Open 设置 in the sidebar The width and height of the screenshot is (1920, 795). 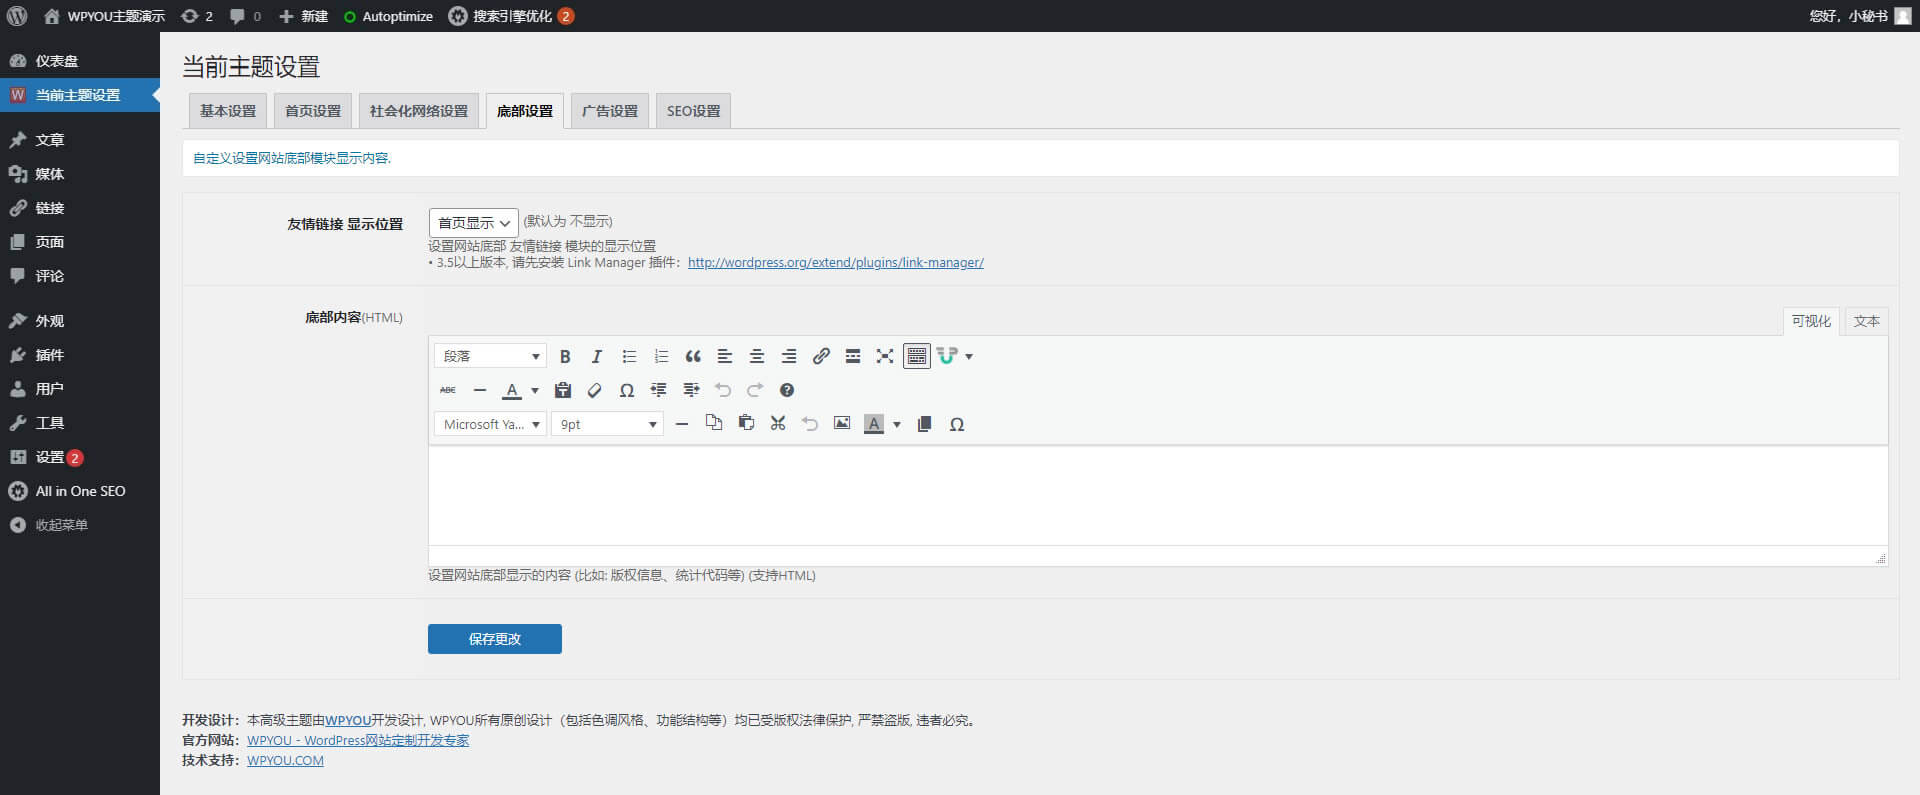tap(80, 457)
